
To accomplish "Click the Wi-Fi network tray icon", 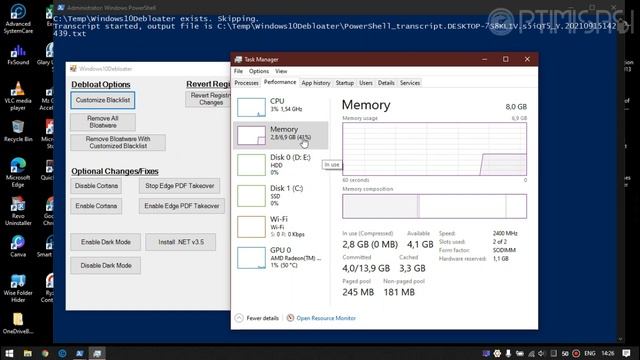I will pos(531,353).
